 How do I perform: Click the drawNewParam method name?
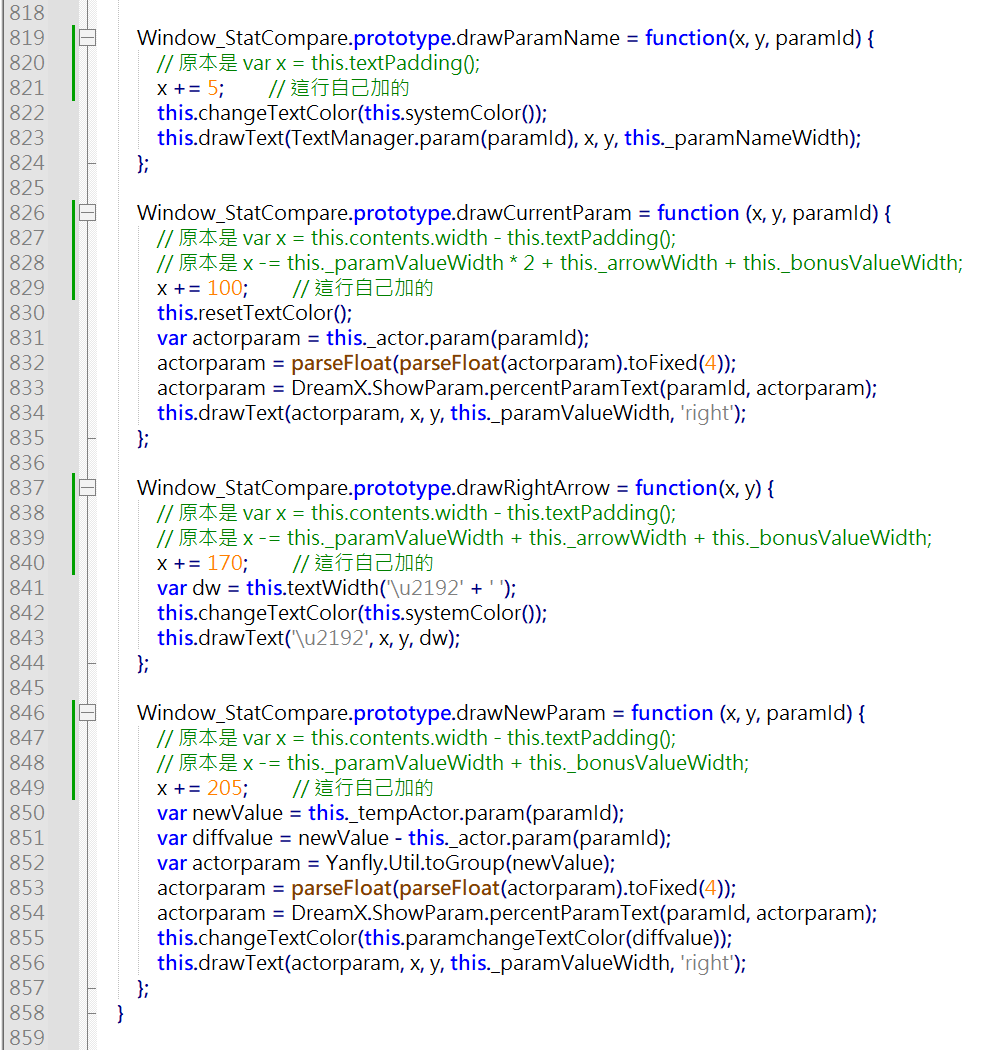tap(530, 713)
